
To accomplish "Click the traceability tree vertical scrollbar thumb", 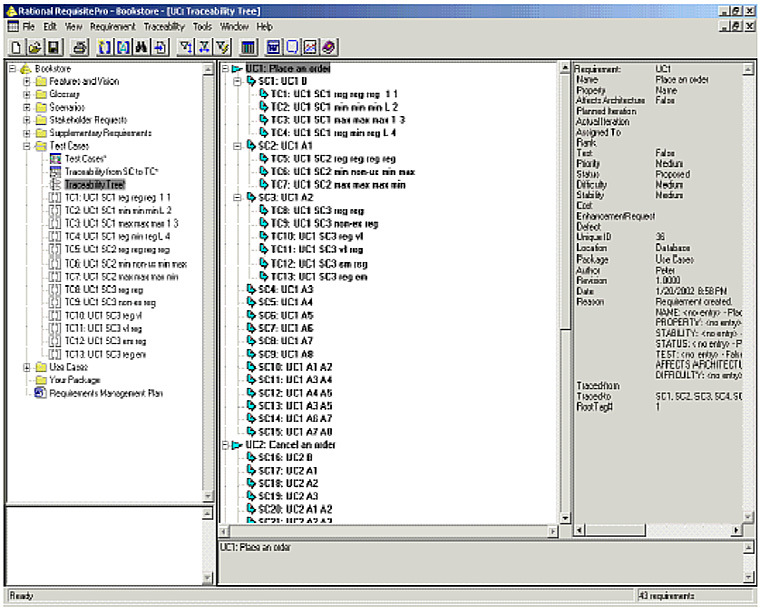I will 565,202.
